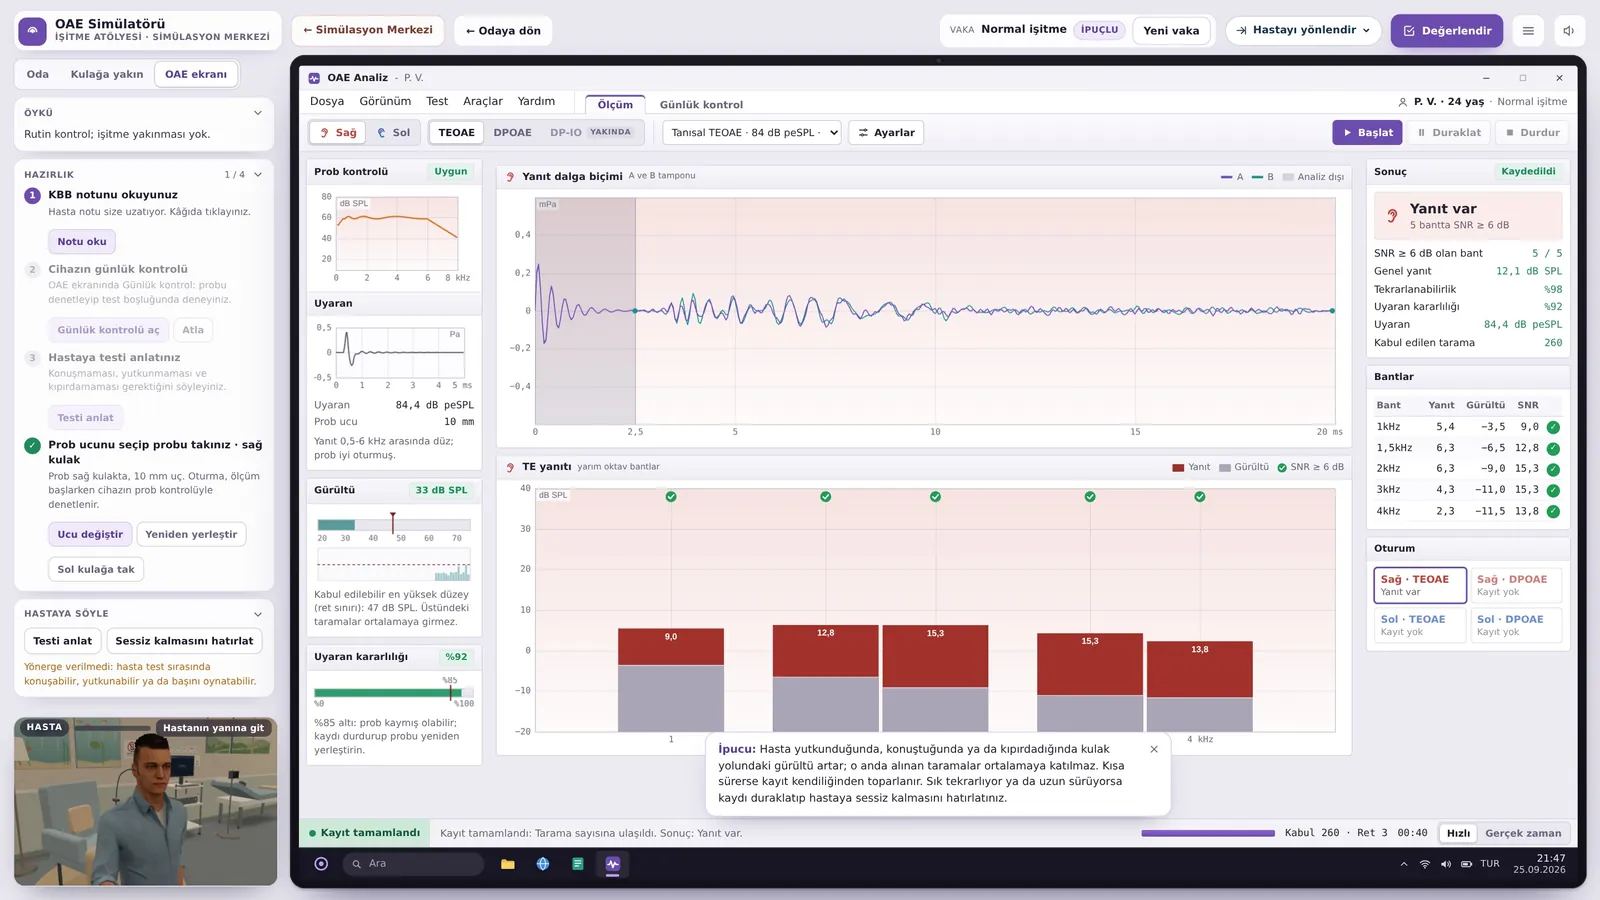Select the Sağ ear toggle
1600x900 pixels.
(x=337, y=133)
